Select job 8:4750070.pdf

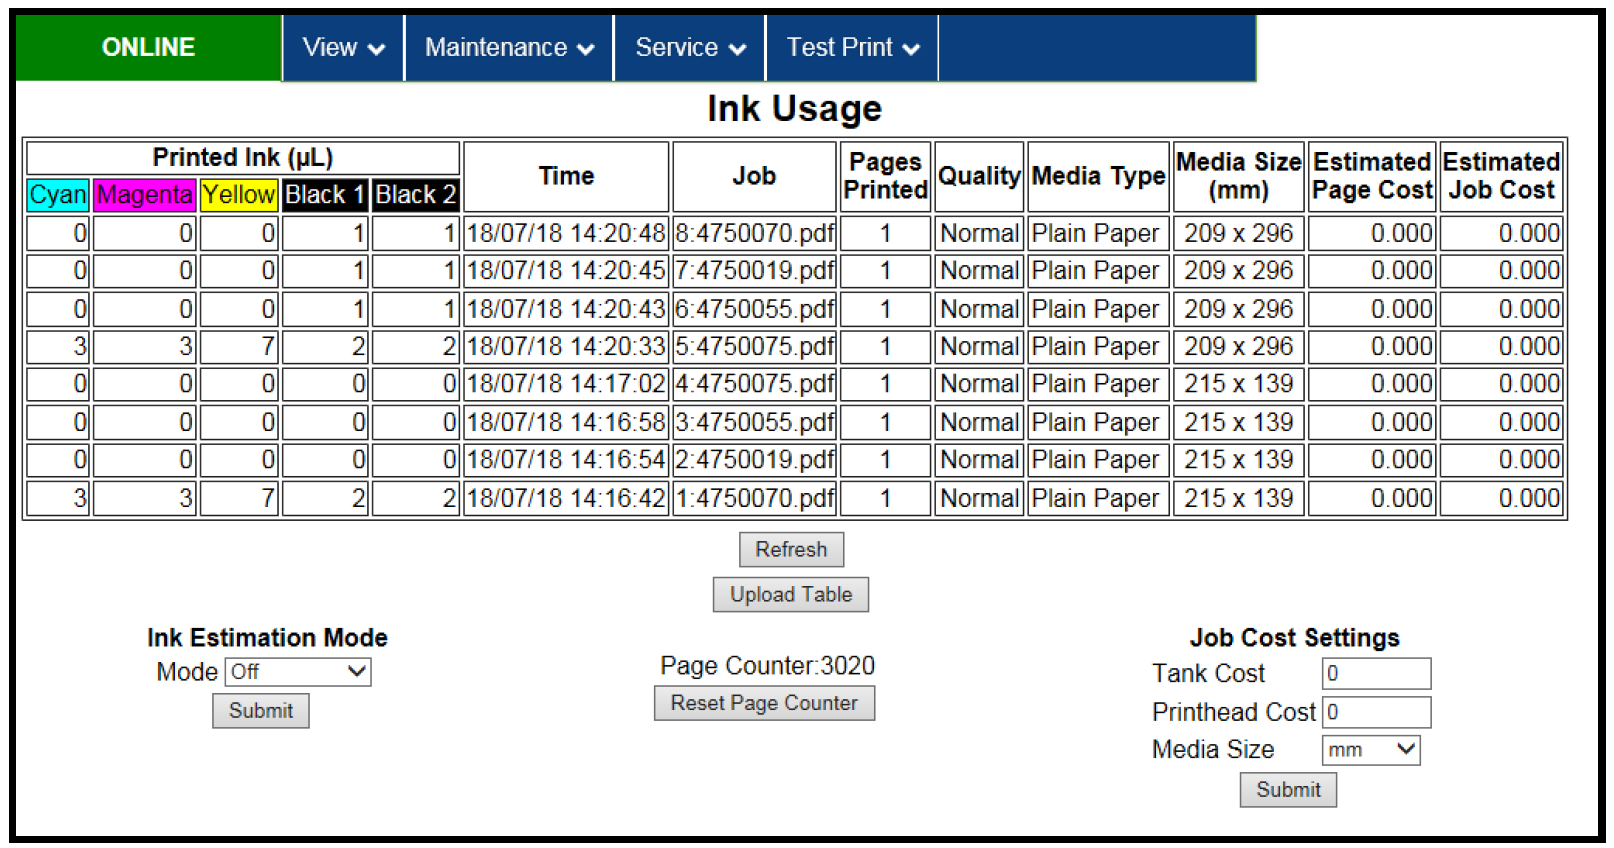tap(754, 234)
